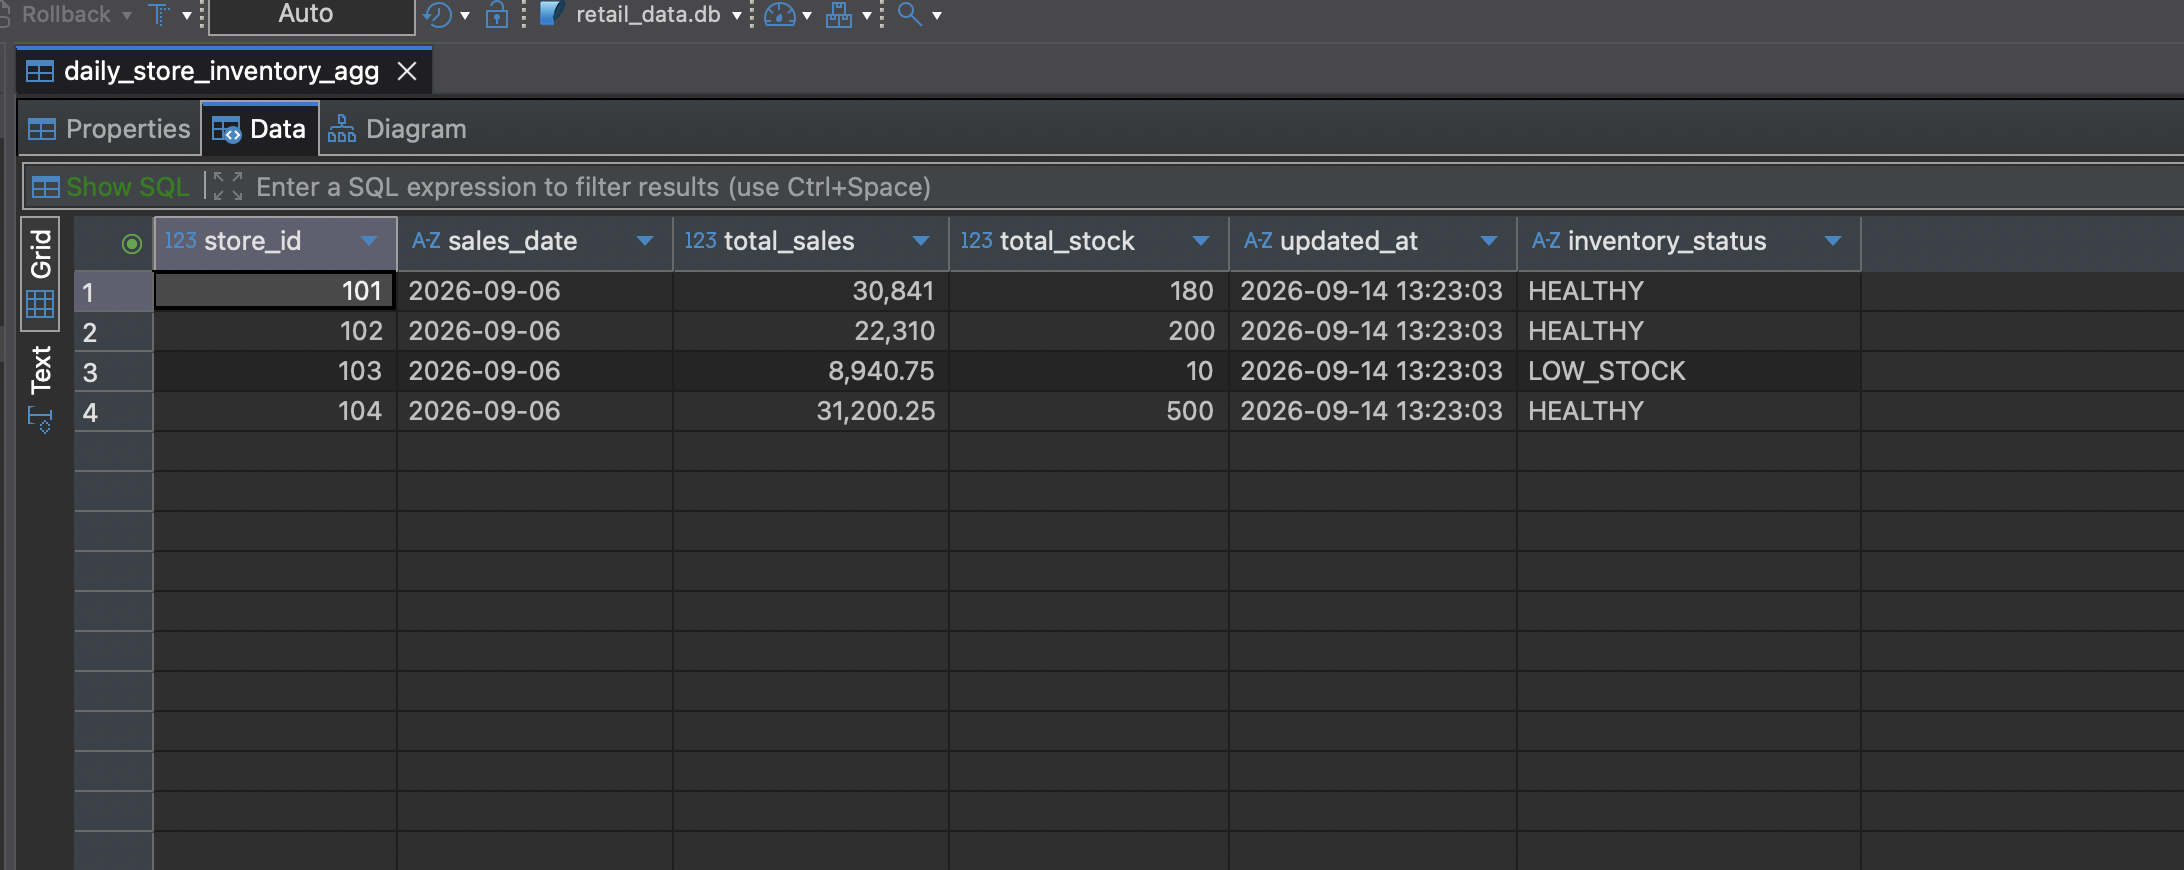Switch to Text view mode

point(40,370)
